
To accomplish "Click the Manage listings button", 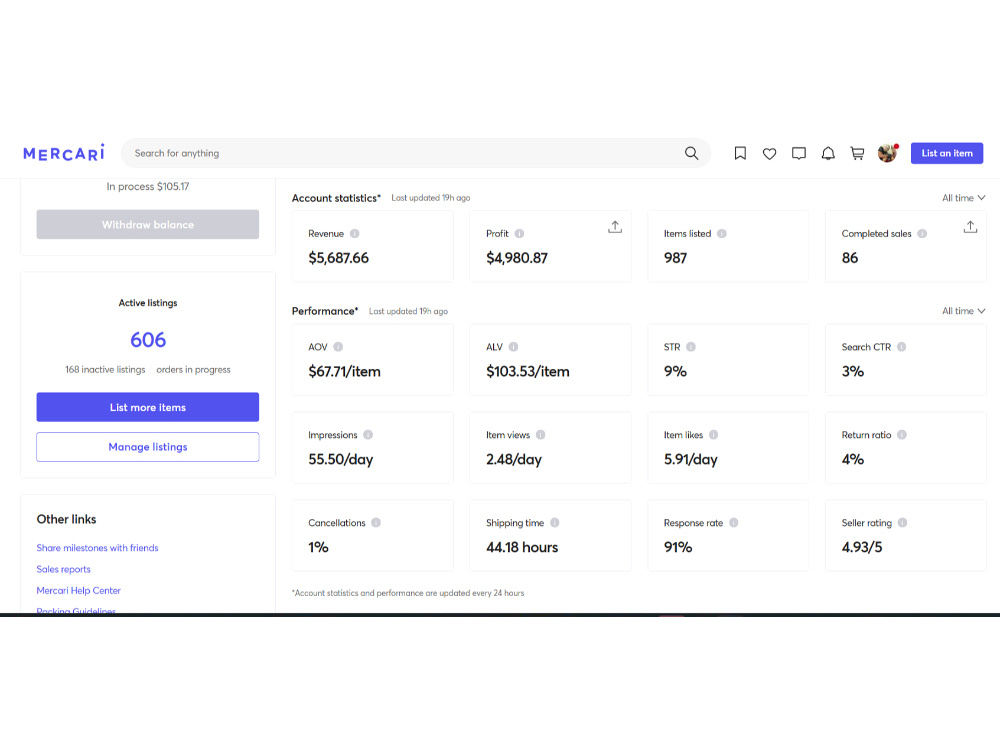I will [147, 447].
